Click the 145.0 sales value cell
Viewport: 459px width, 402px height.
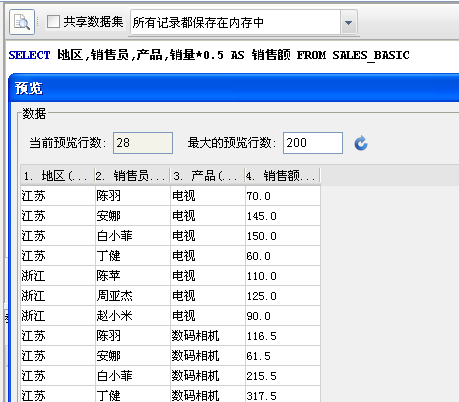(283, 216)
